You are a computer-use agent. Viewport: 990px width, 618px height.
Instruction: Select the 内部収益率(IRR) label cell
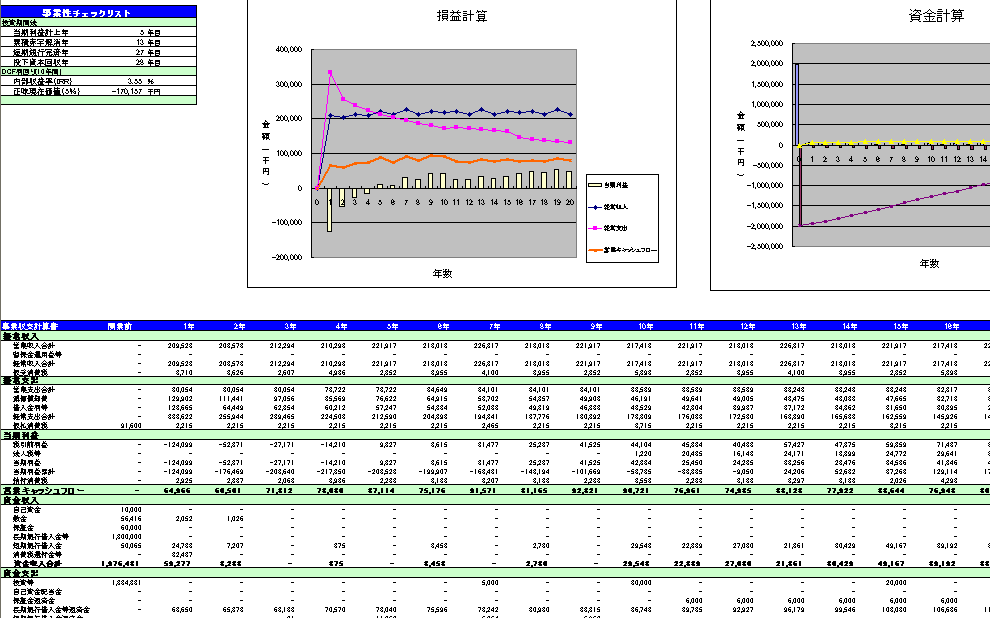[43, 81]
